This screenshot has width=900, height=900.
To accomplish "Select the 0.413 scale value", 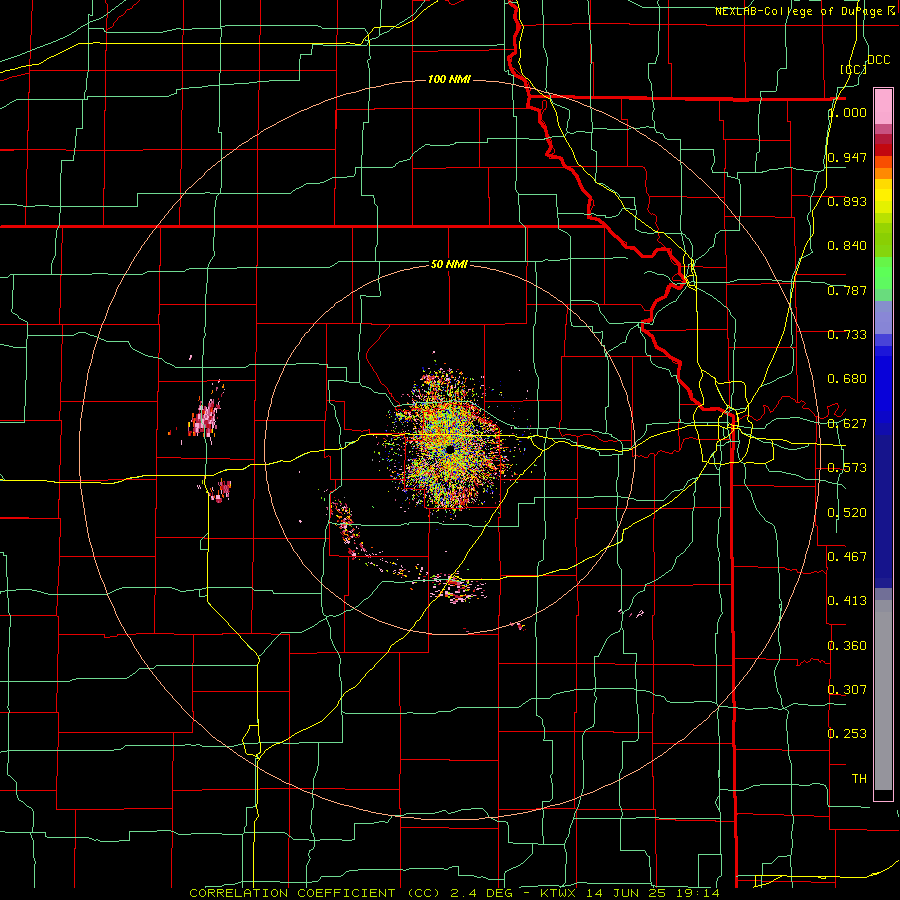I will [x=847, y=601].
